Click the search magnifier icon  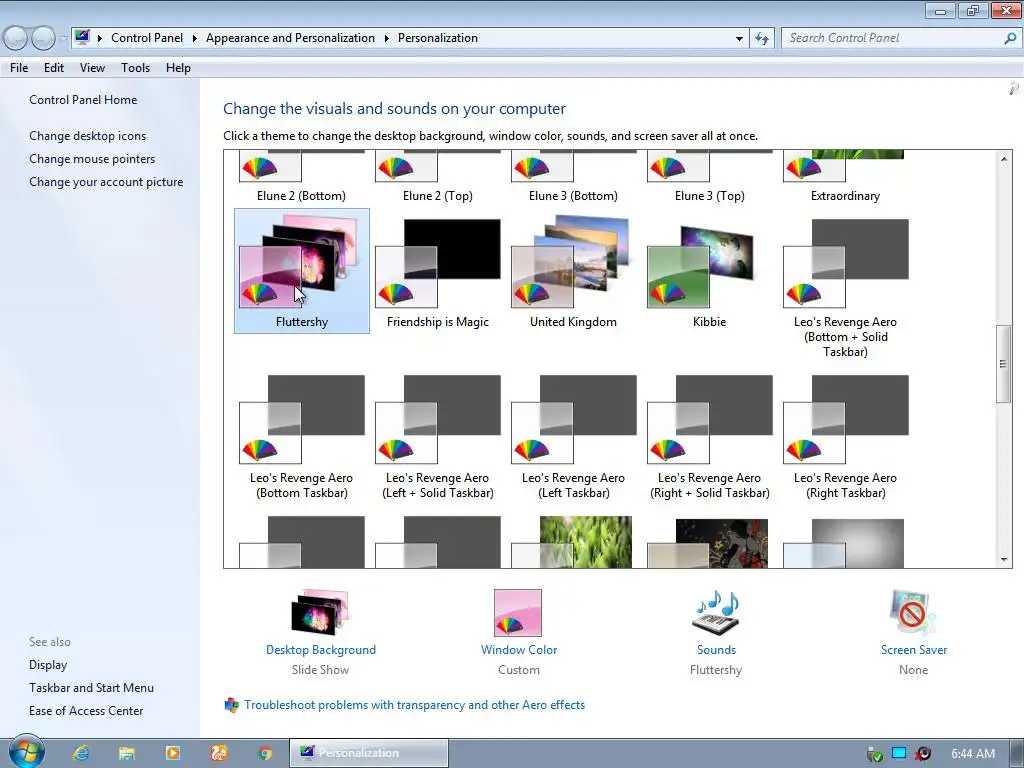tap(1010, 38)
